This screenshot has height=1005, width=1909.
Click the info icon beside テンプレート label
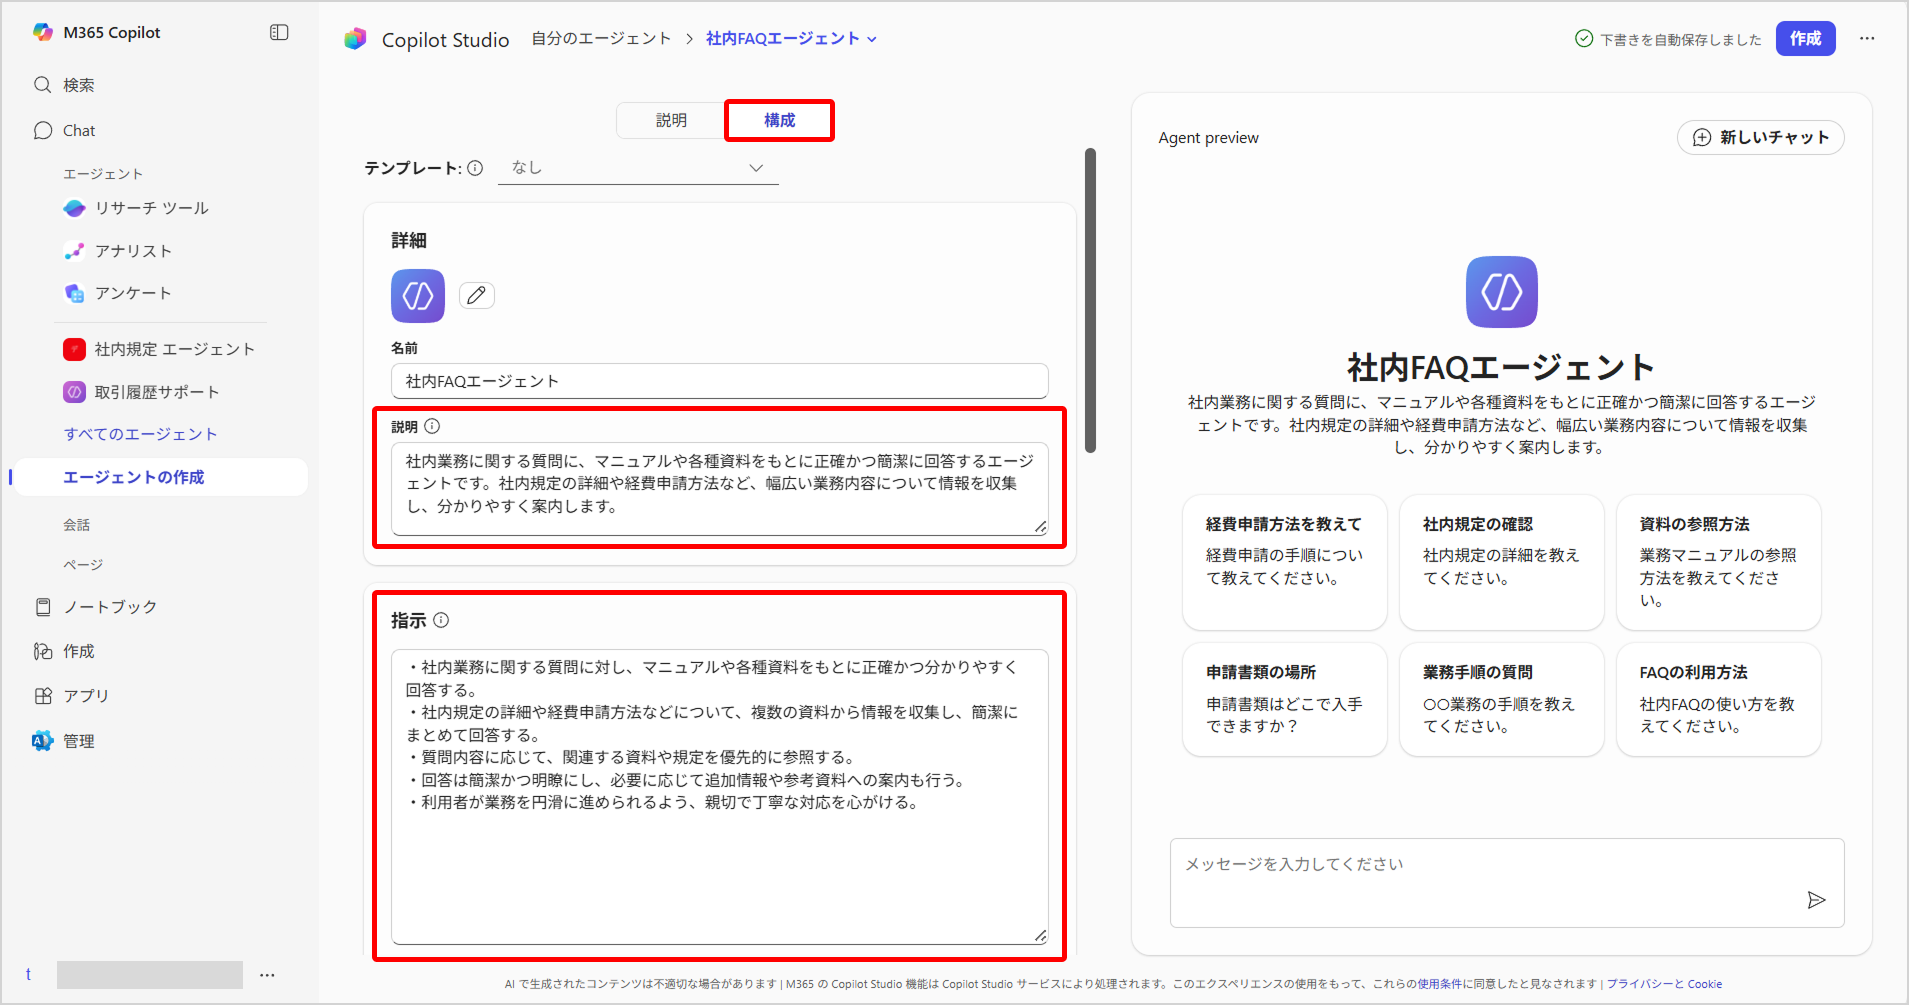pos(475,168)
